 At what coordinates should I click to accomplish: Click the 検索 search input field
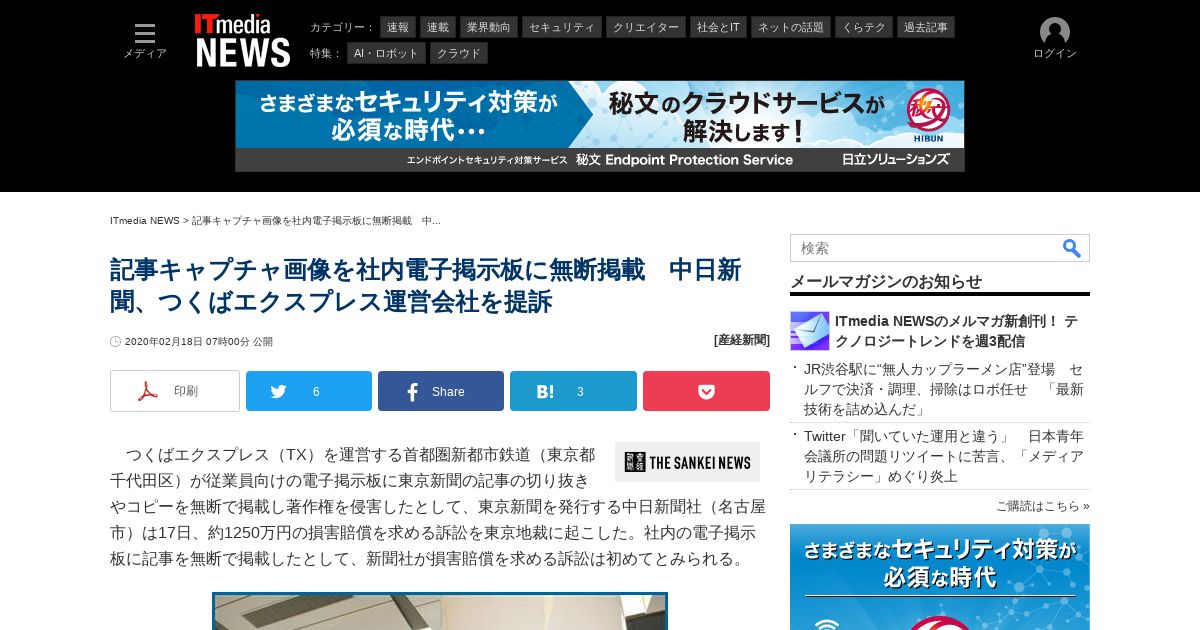coord(925,248)
